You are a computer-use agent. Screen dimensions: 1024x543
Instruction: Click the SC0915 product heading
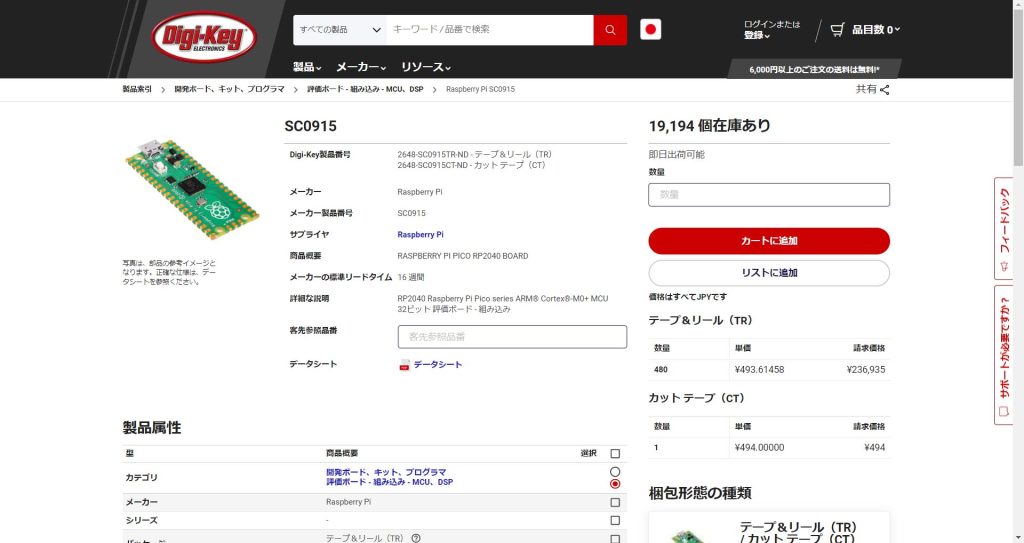(x=310, y=126)
